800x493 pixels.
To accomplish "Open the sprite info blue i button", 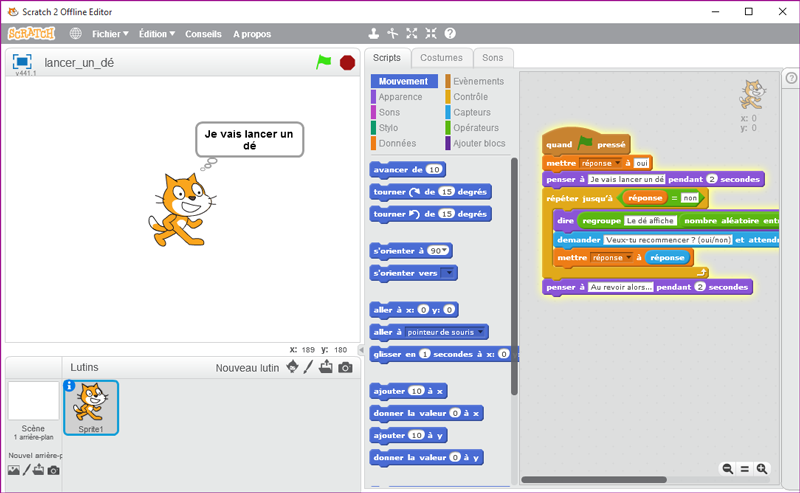I will (69, 386).
